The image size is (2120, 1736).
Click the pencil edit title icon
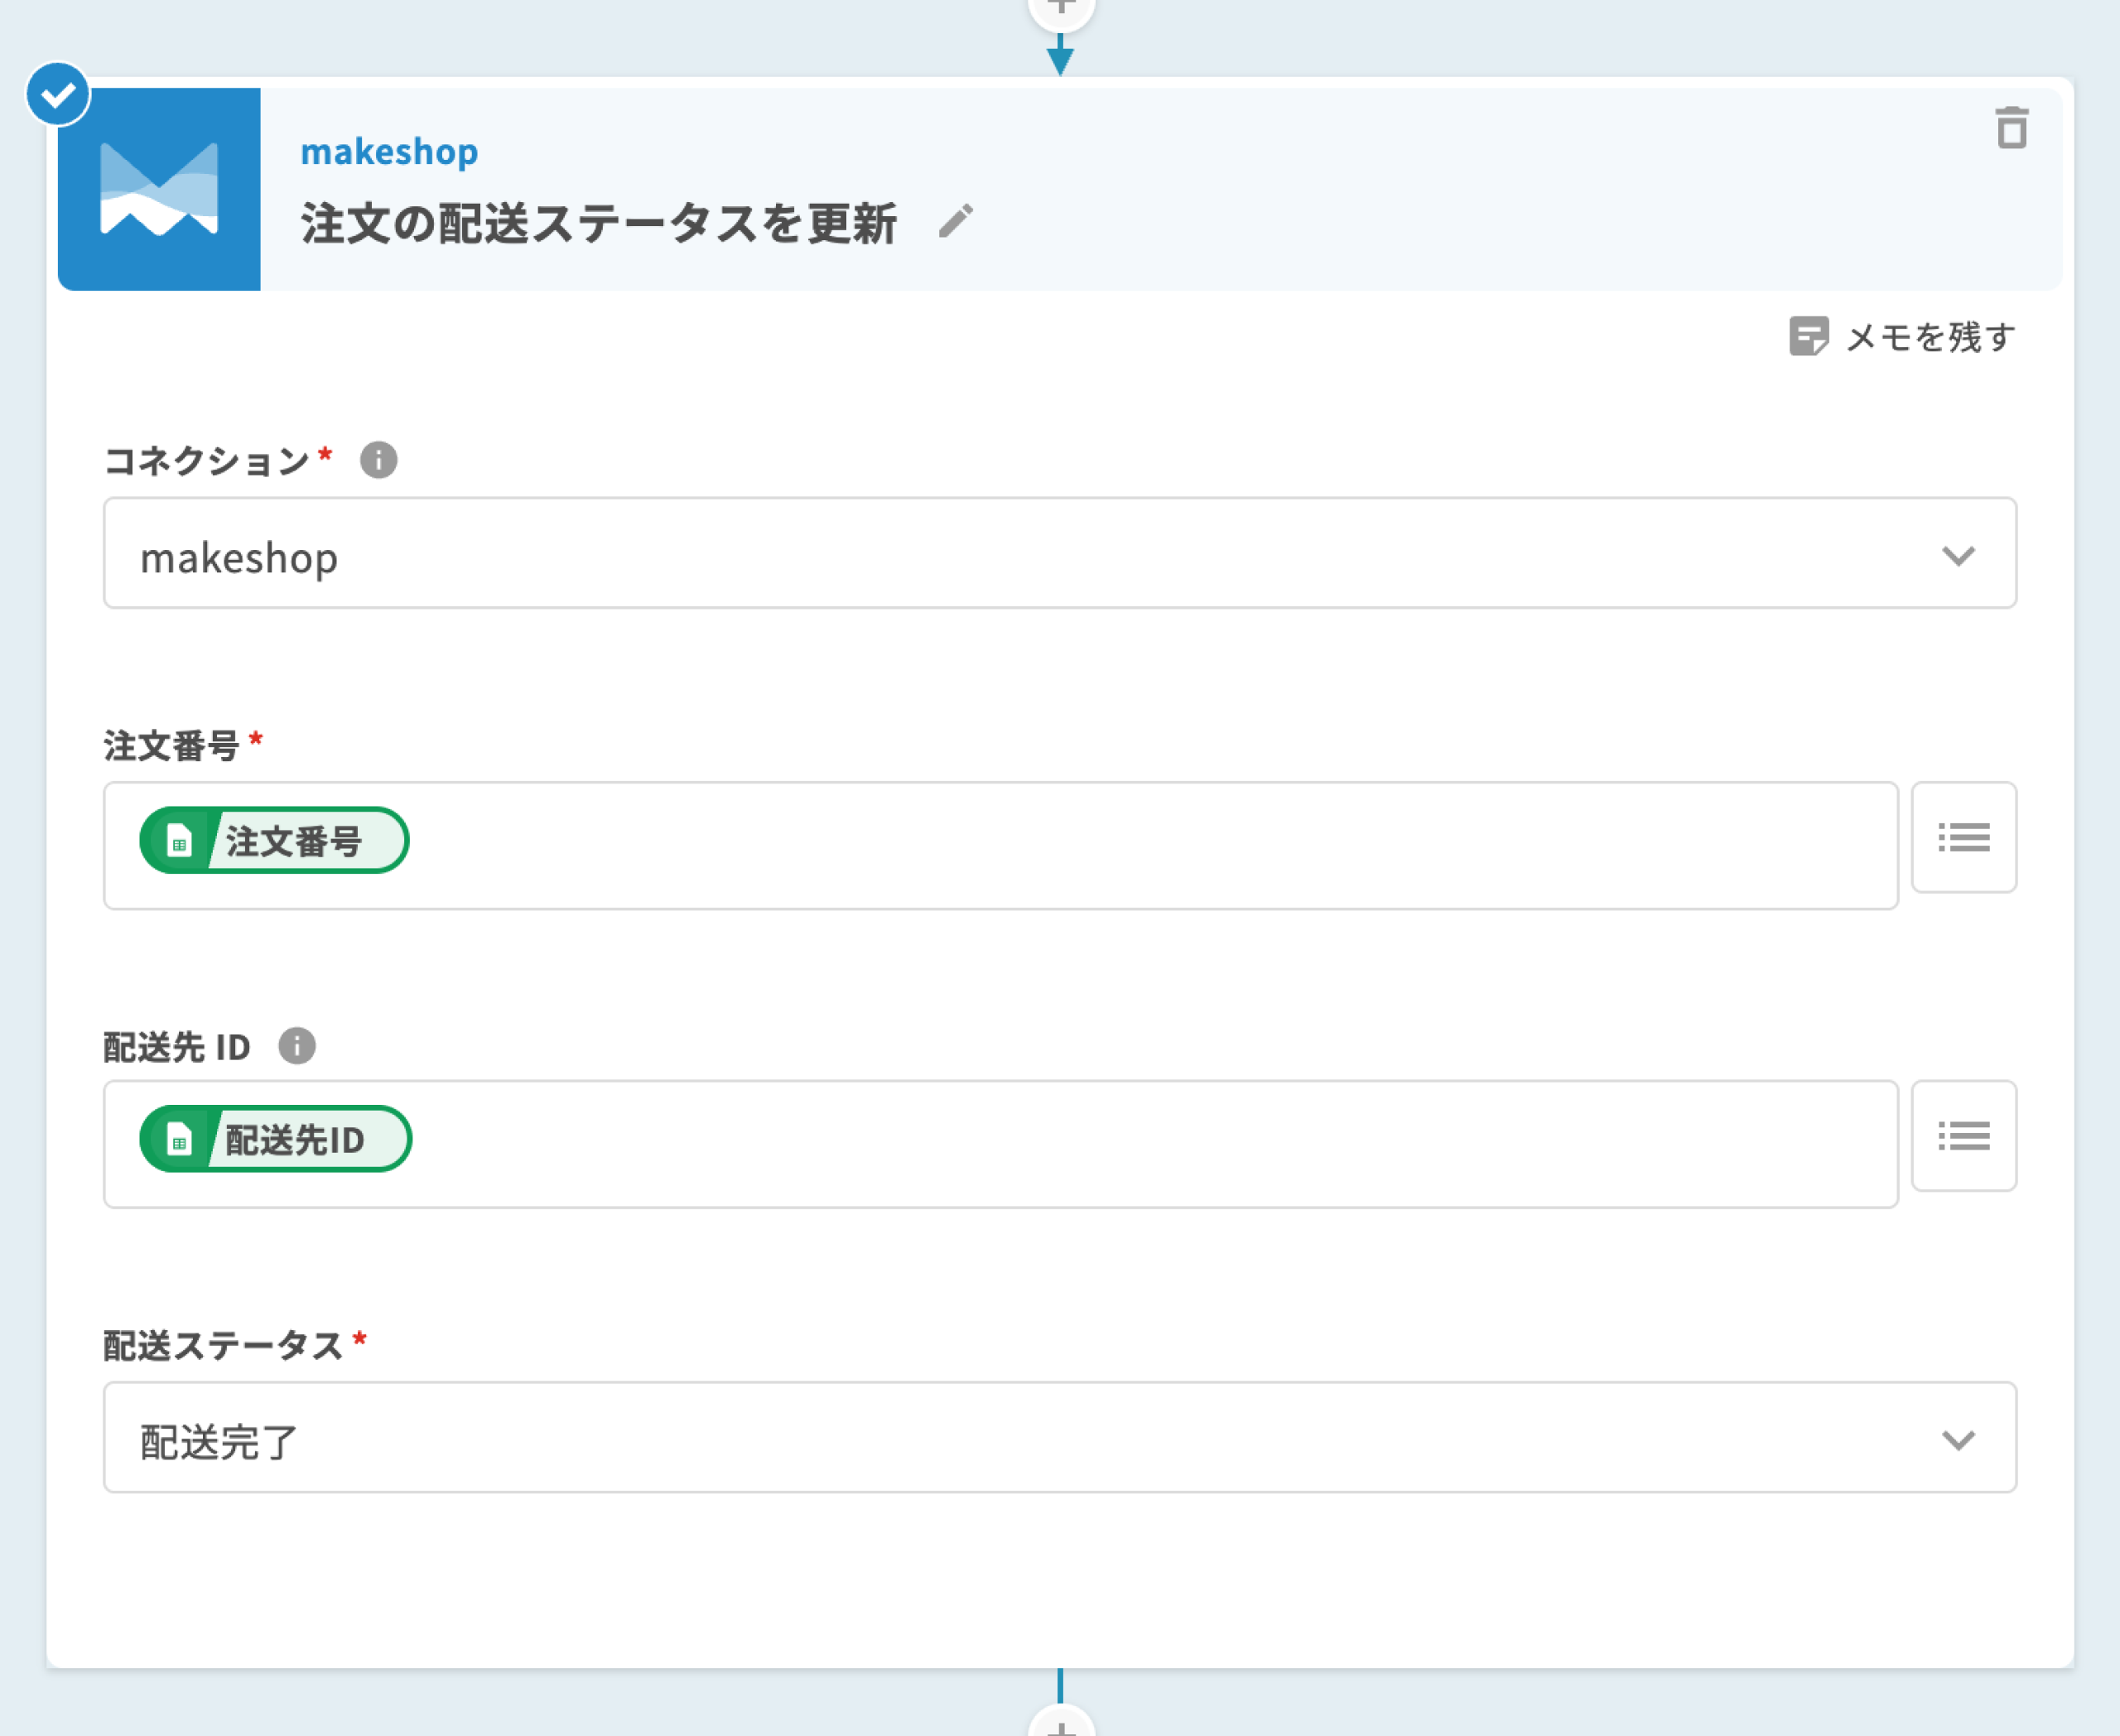(x=955, y=221)
